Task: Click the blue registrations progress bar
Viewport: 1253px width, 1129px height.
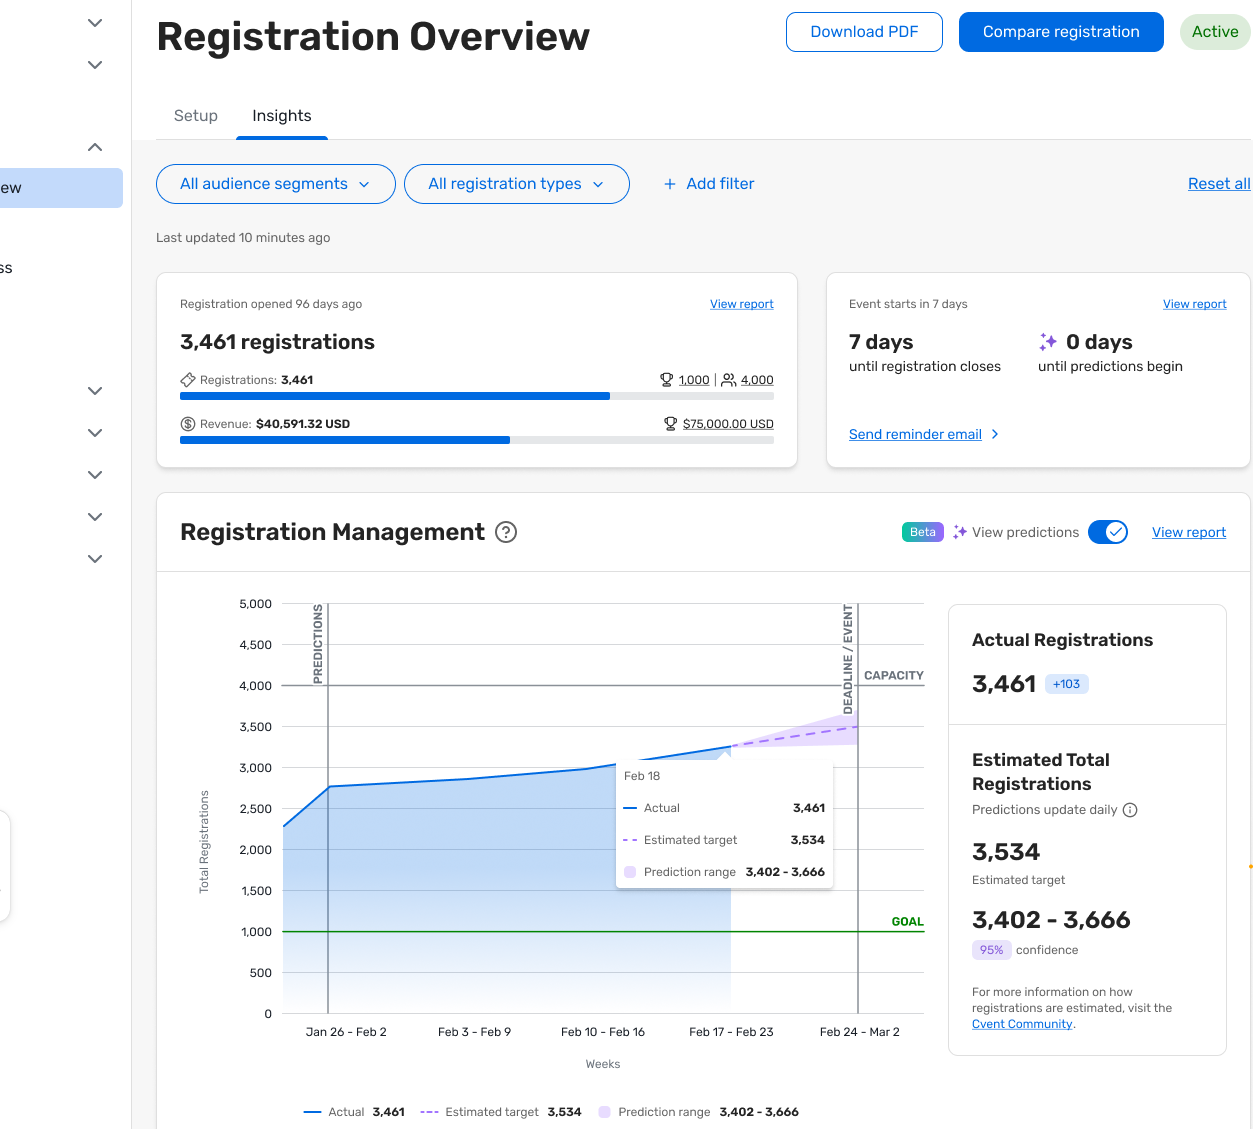Action: (x=395, y=396)
